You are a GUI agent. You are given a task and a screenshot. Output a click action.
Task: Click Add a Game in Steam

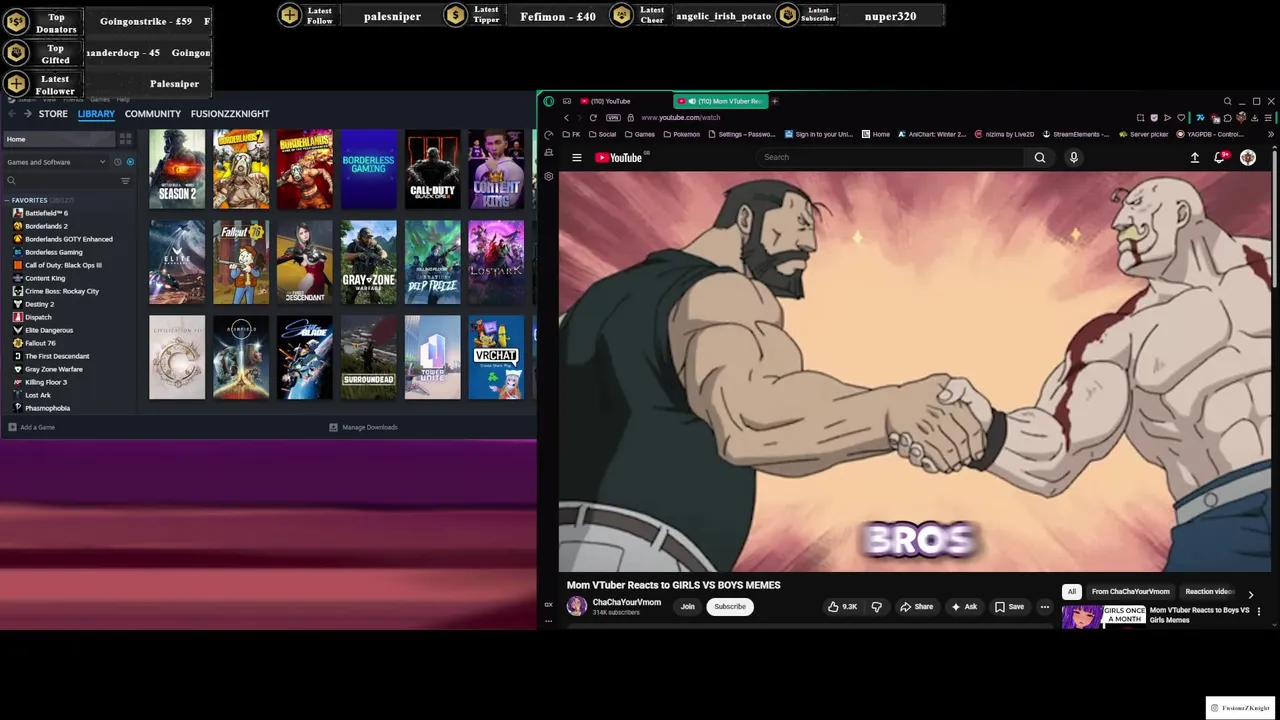tap(32, 427)
